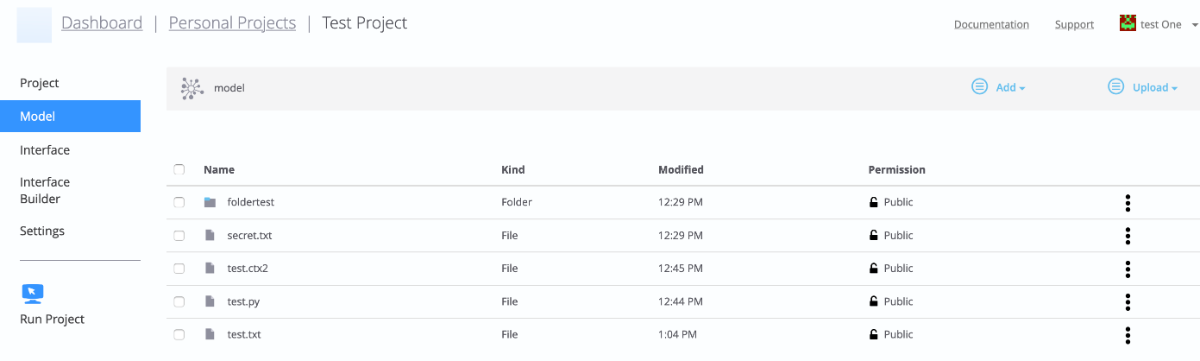
Task: Open three-dot menu for foldertest row
Action: point(1127,202)
